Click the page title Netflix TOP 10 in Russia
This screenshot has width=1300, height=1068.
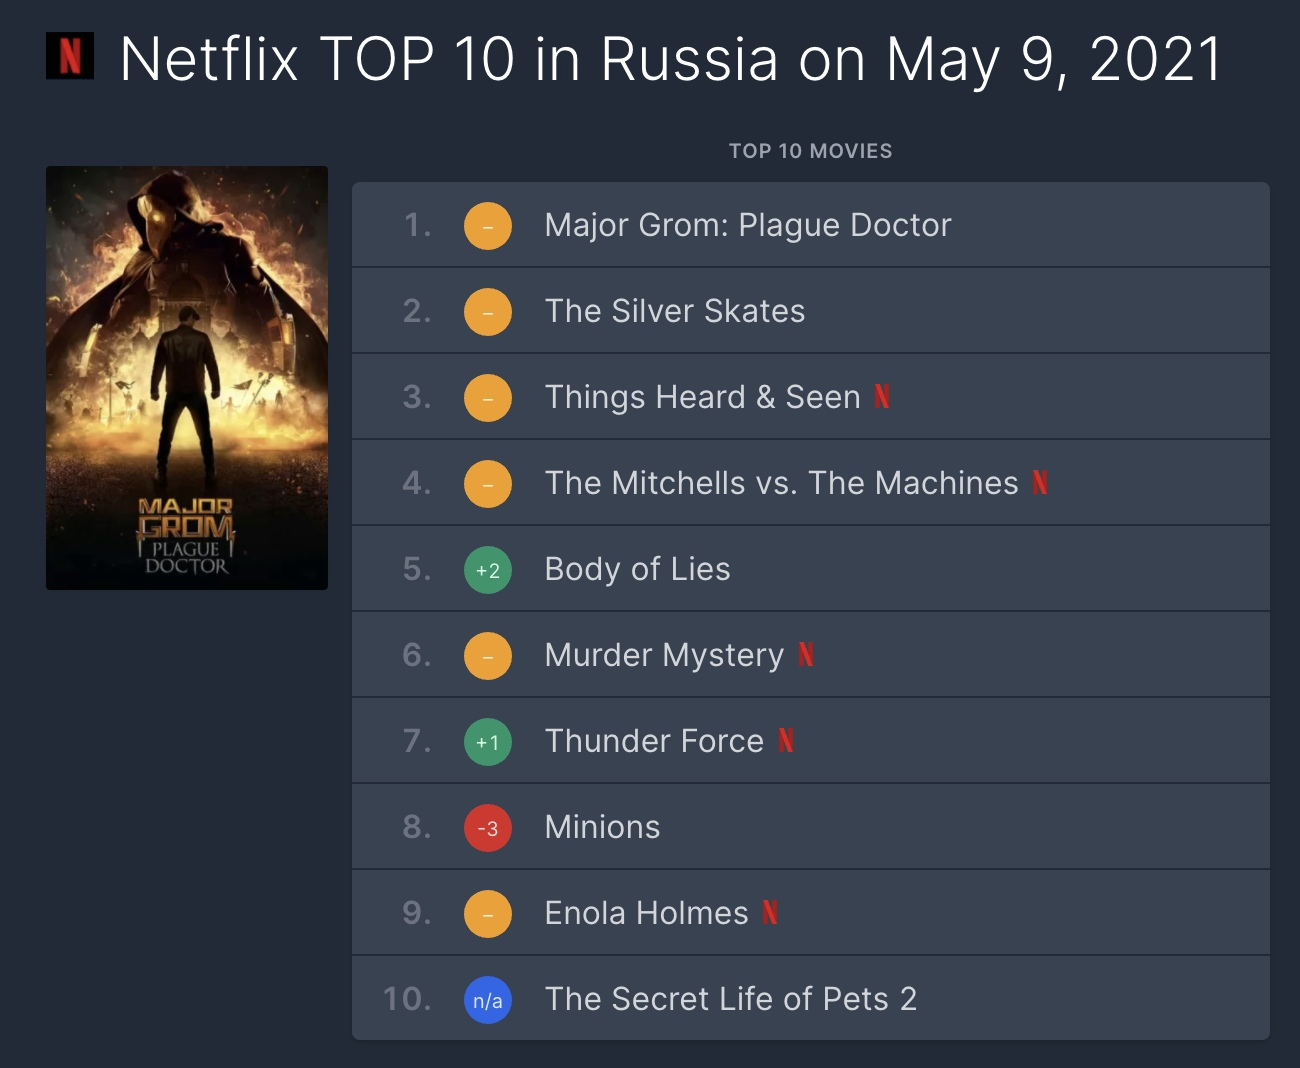[671, 59]
